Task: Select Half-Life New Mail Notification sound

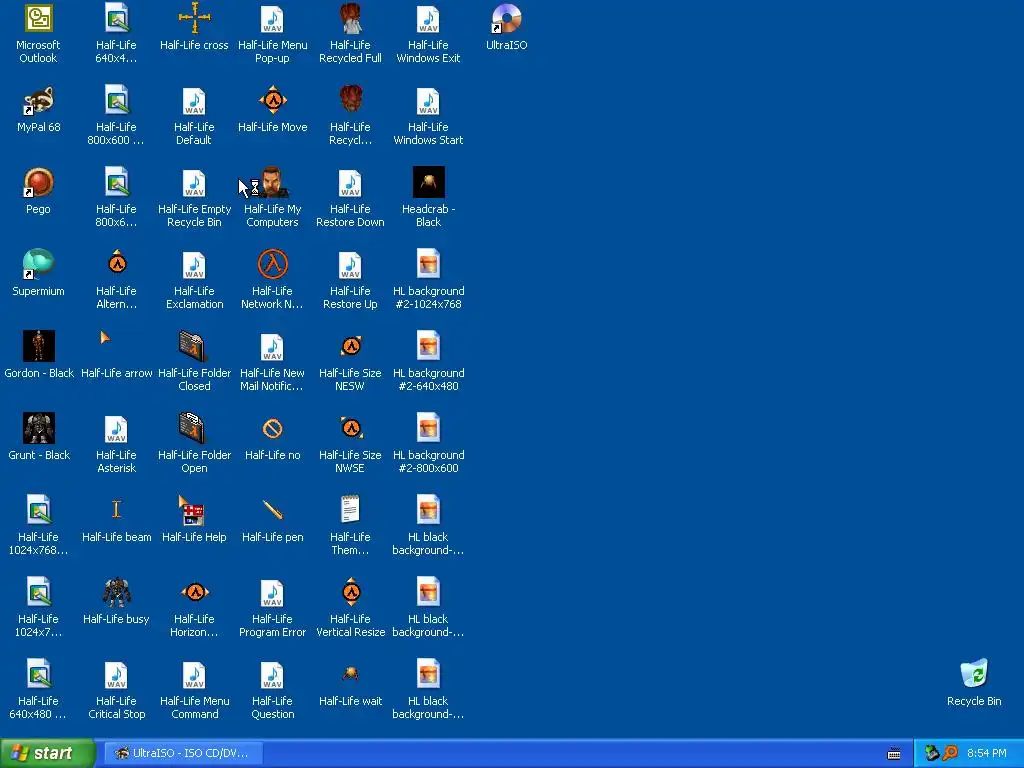Action: coord(272,362)
